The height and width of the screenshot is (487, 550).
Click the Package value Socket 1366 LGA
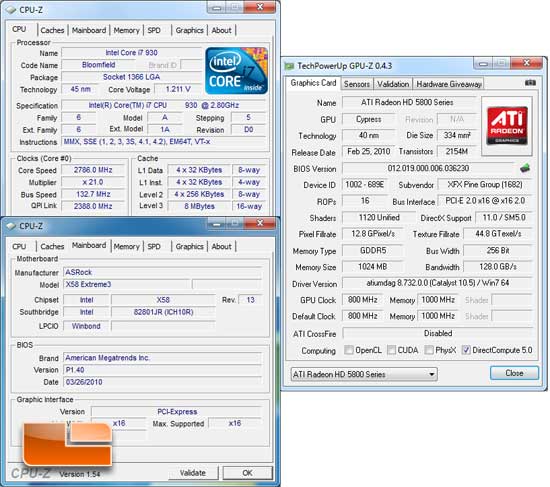click(x=132, y=77)
